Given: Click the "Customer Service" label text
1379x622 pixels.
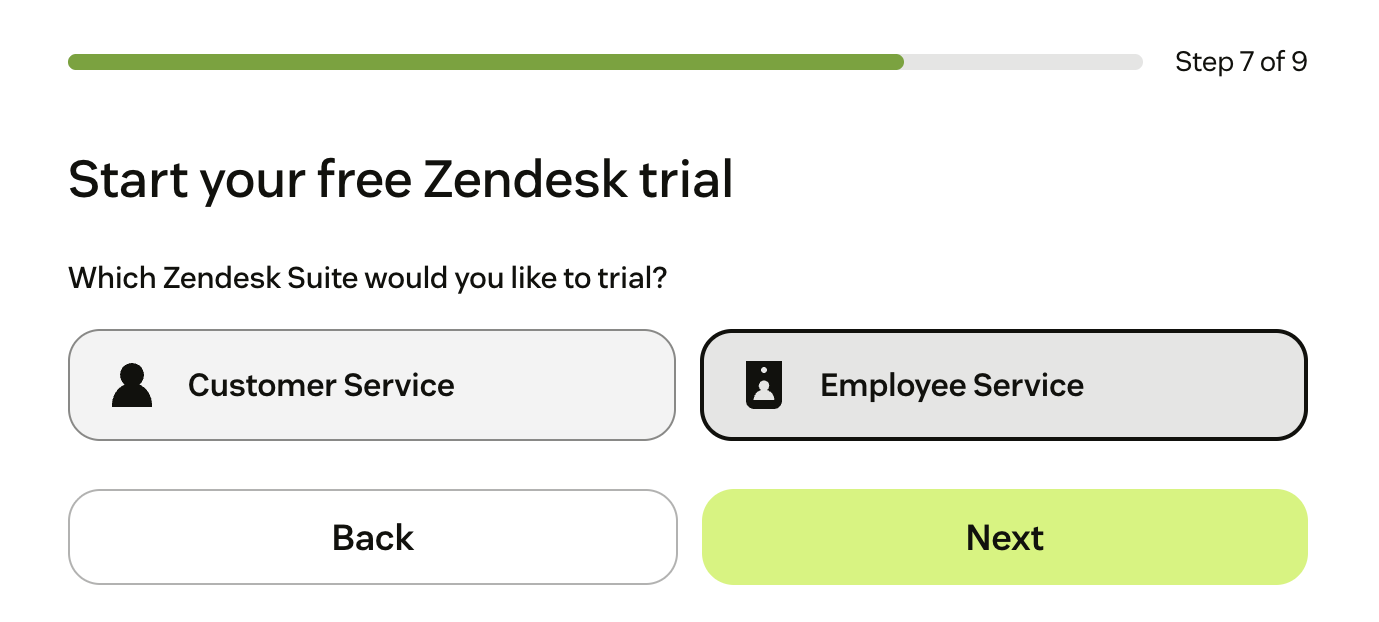Looking at the screenshot, I should (321, 386).
